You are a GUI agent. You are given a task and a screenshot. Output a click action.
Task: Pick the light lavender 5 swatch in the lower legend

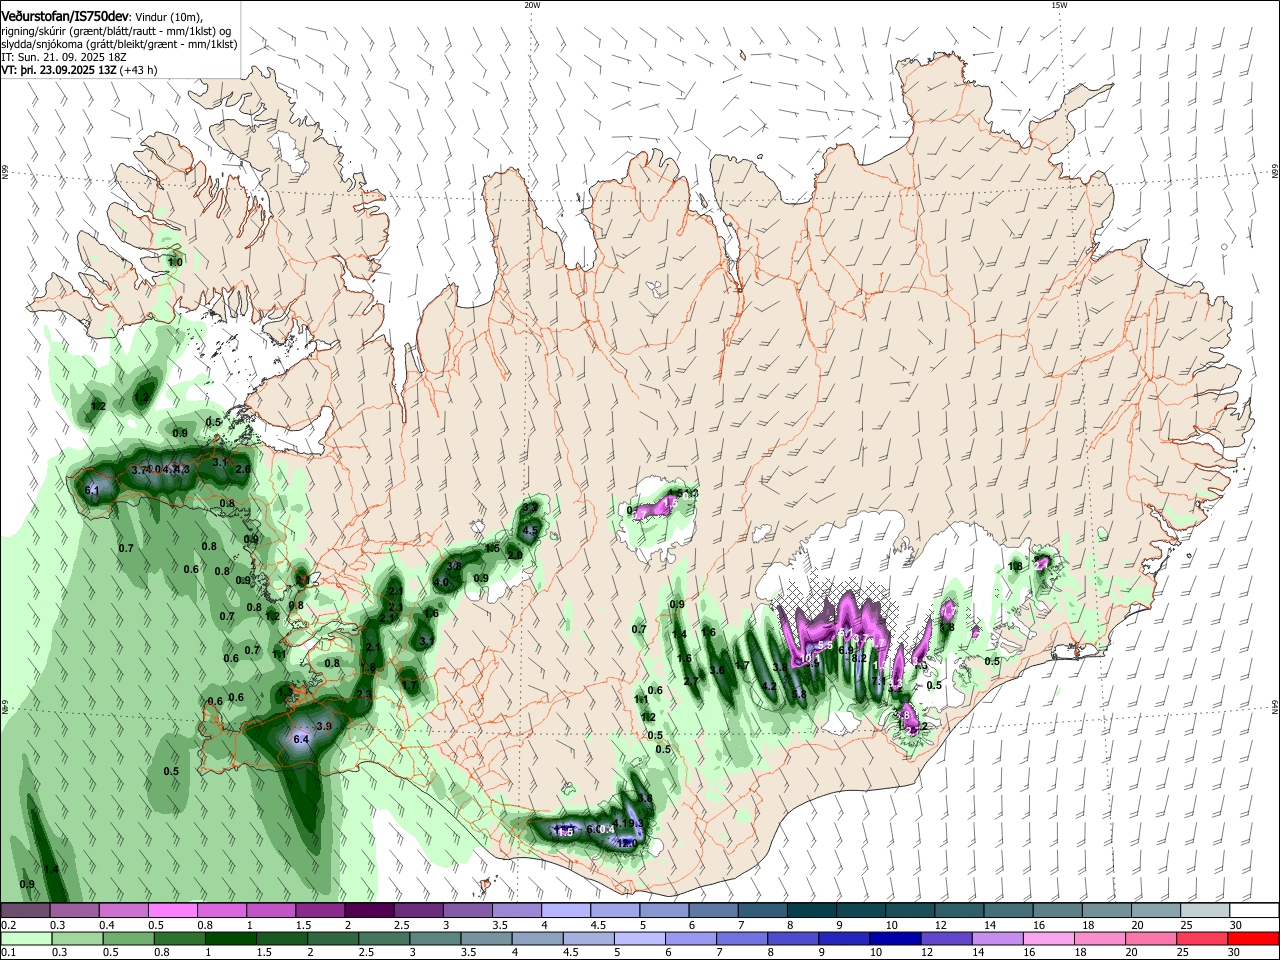pos(640,938)
